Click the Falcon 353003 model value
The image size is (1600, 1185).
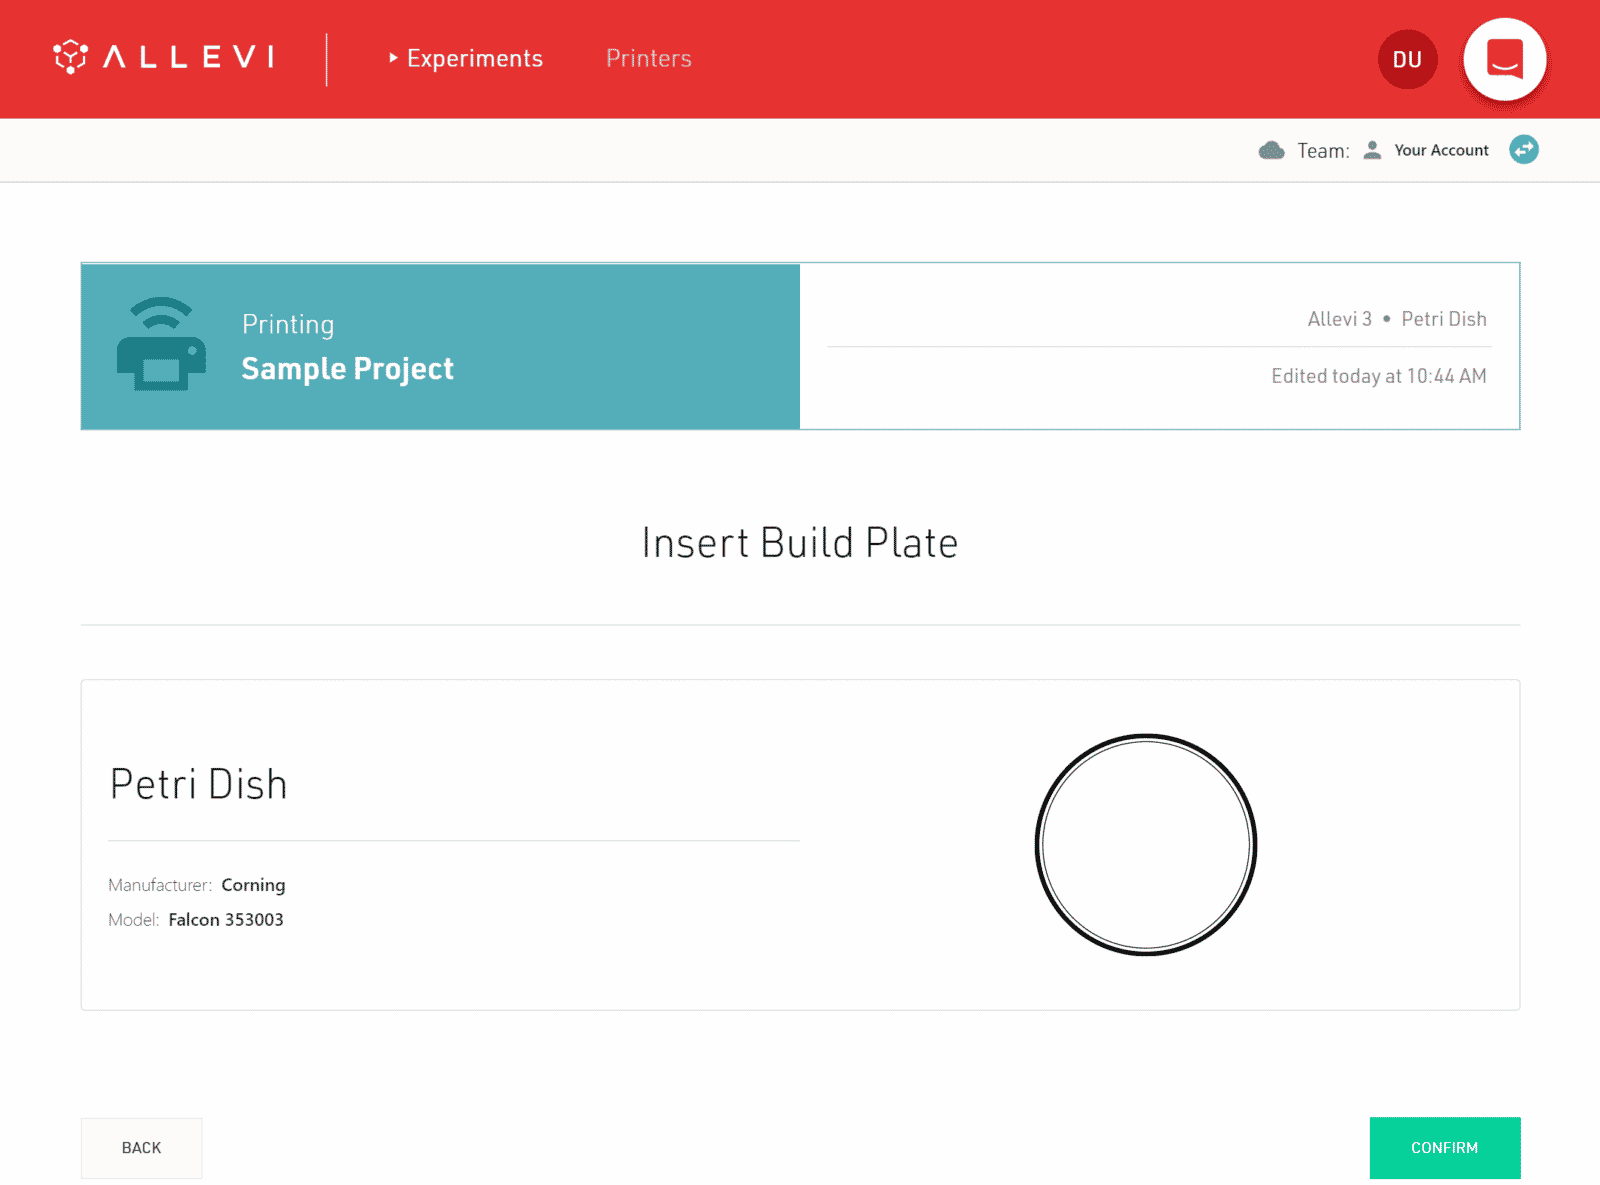click(x=226, y=920)
